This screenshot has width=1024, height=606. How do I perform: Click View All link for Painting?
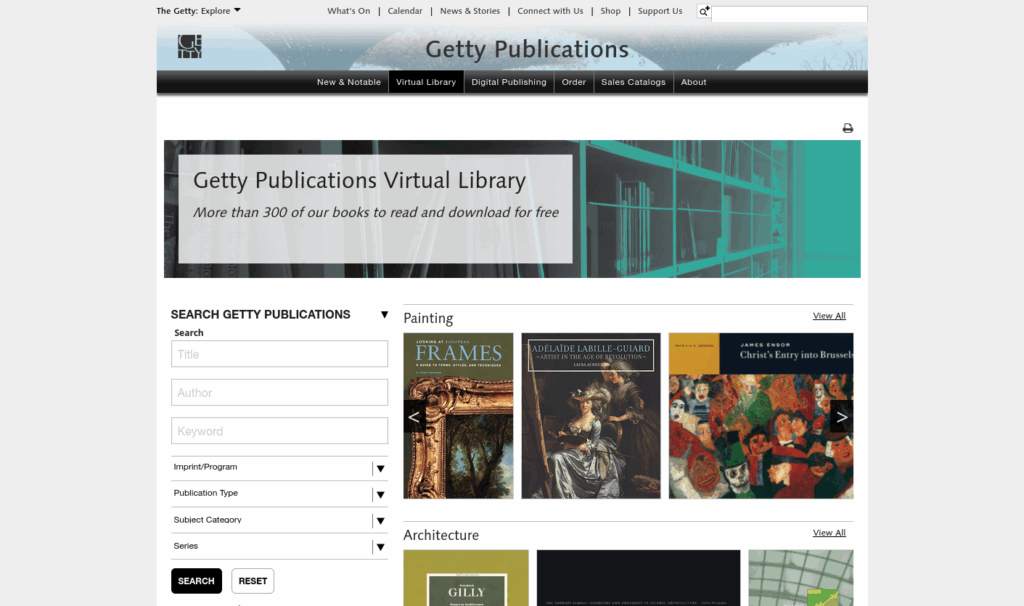tap(829, 316)
